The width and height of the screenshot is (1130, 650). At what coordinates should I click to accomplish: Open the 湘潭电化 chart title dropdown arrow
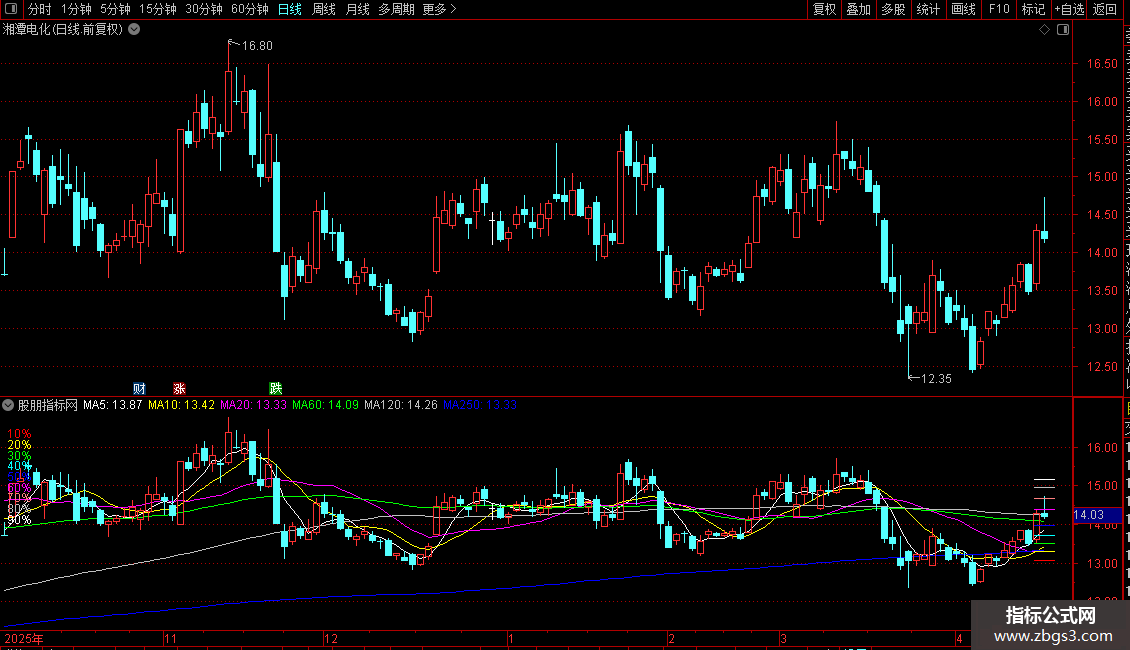pyautogui.click(x=134, y=30)
